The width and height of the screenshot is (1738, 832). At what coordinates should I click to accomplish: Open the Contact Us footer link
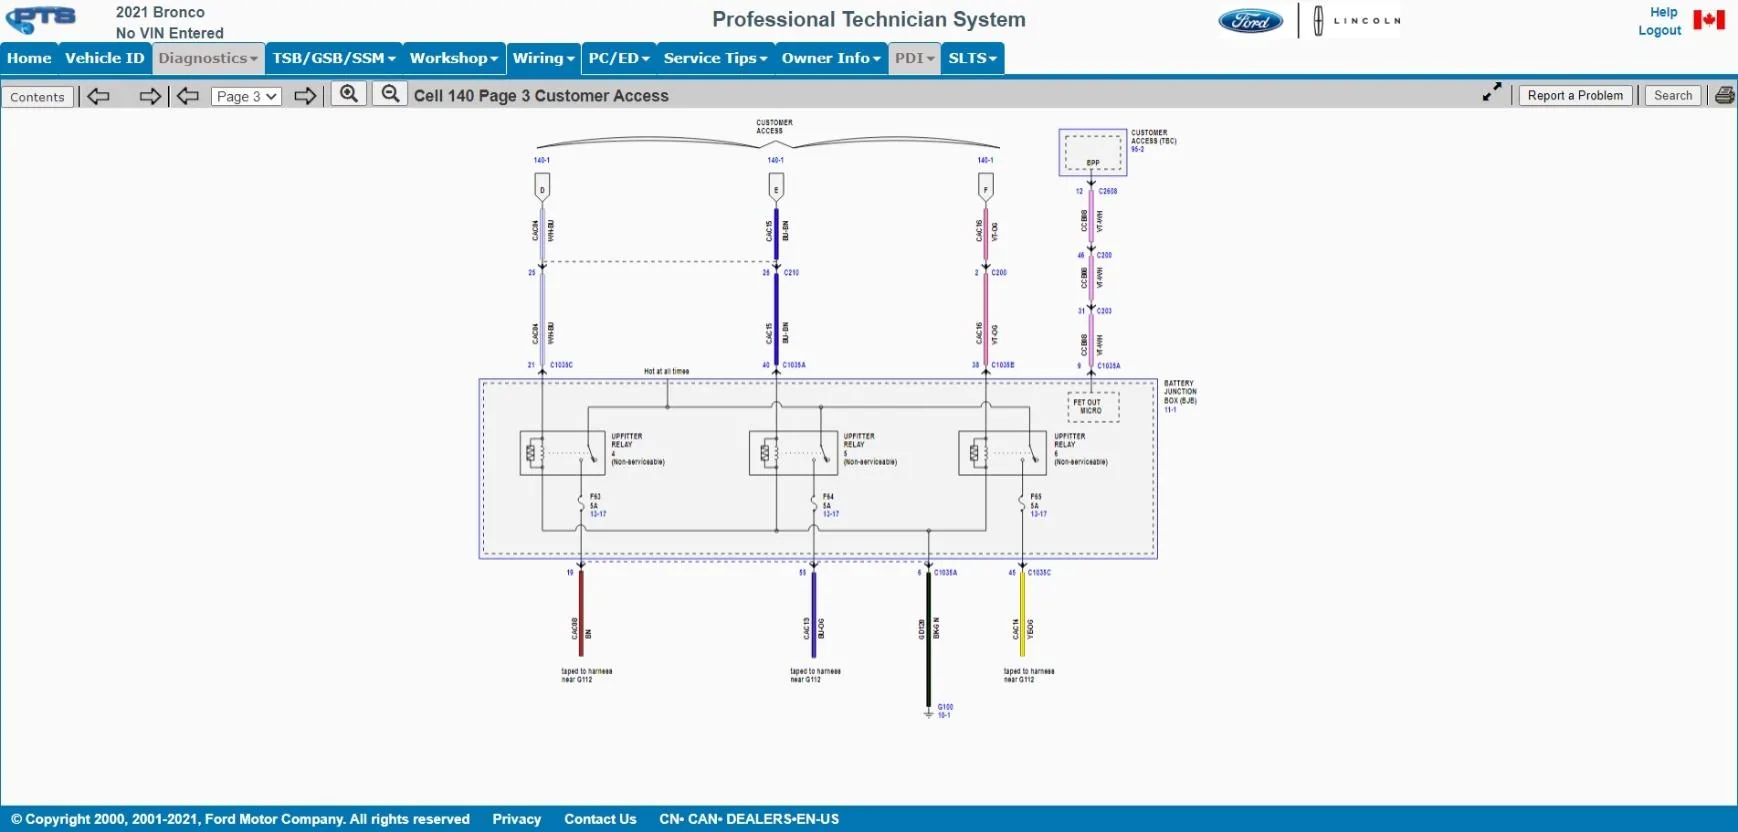[x=600, y=819]
